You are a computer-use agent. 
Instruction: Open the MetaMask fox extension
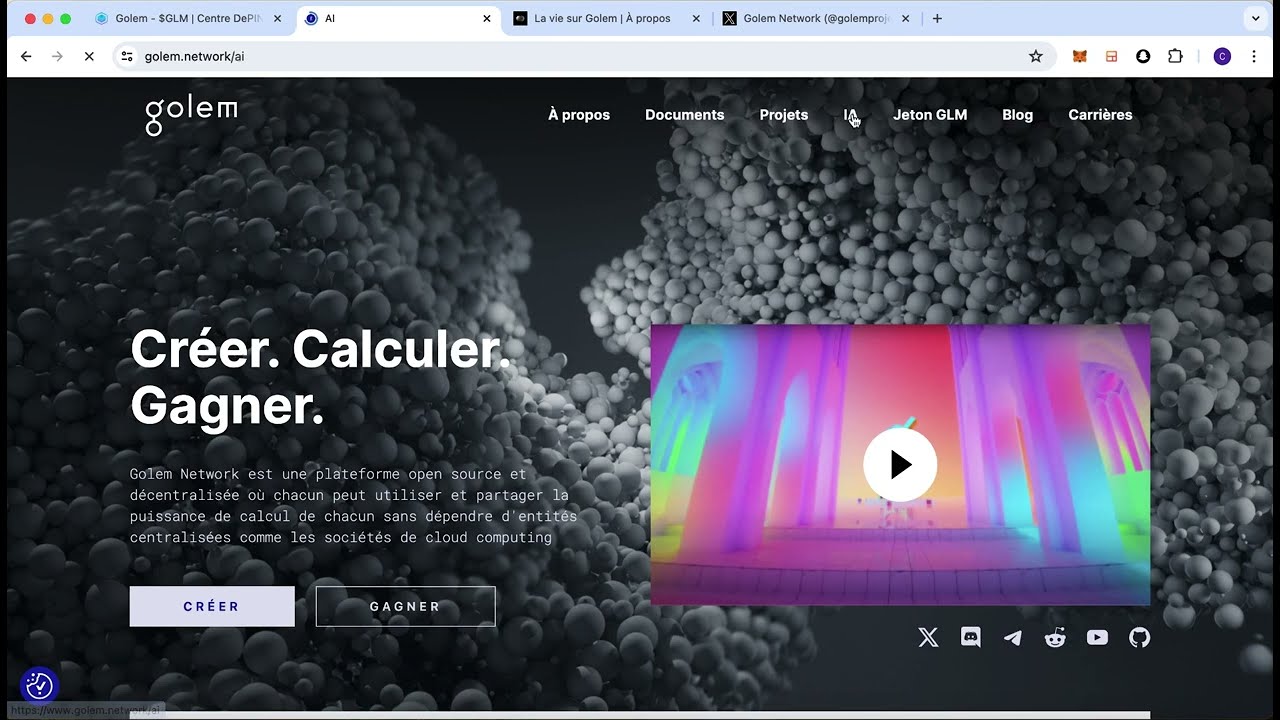coord(1080,57)
